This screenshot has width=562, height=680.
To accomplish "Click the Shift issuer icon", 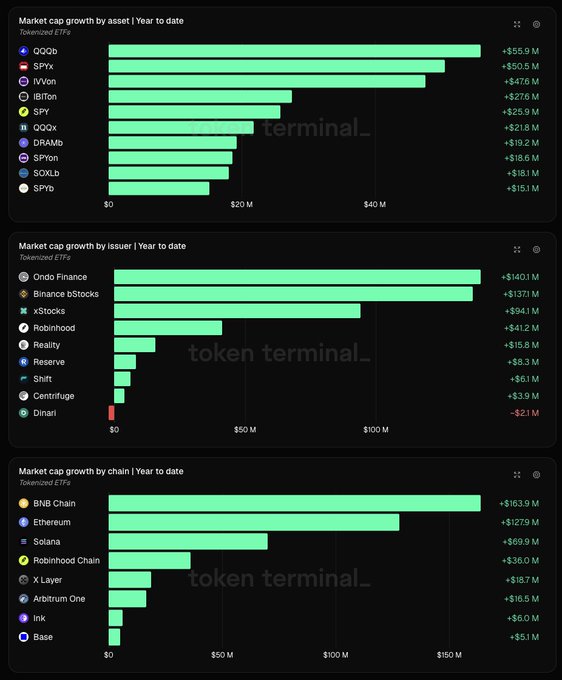I will tap(24, 379).
